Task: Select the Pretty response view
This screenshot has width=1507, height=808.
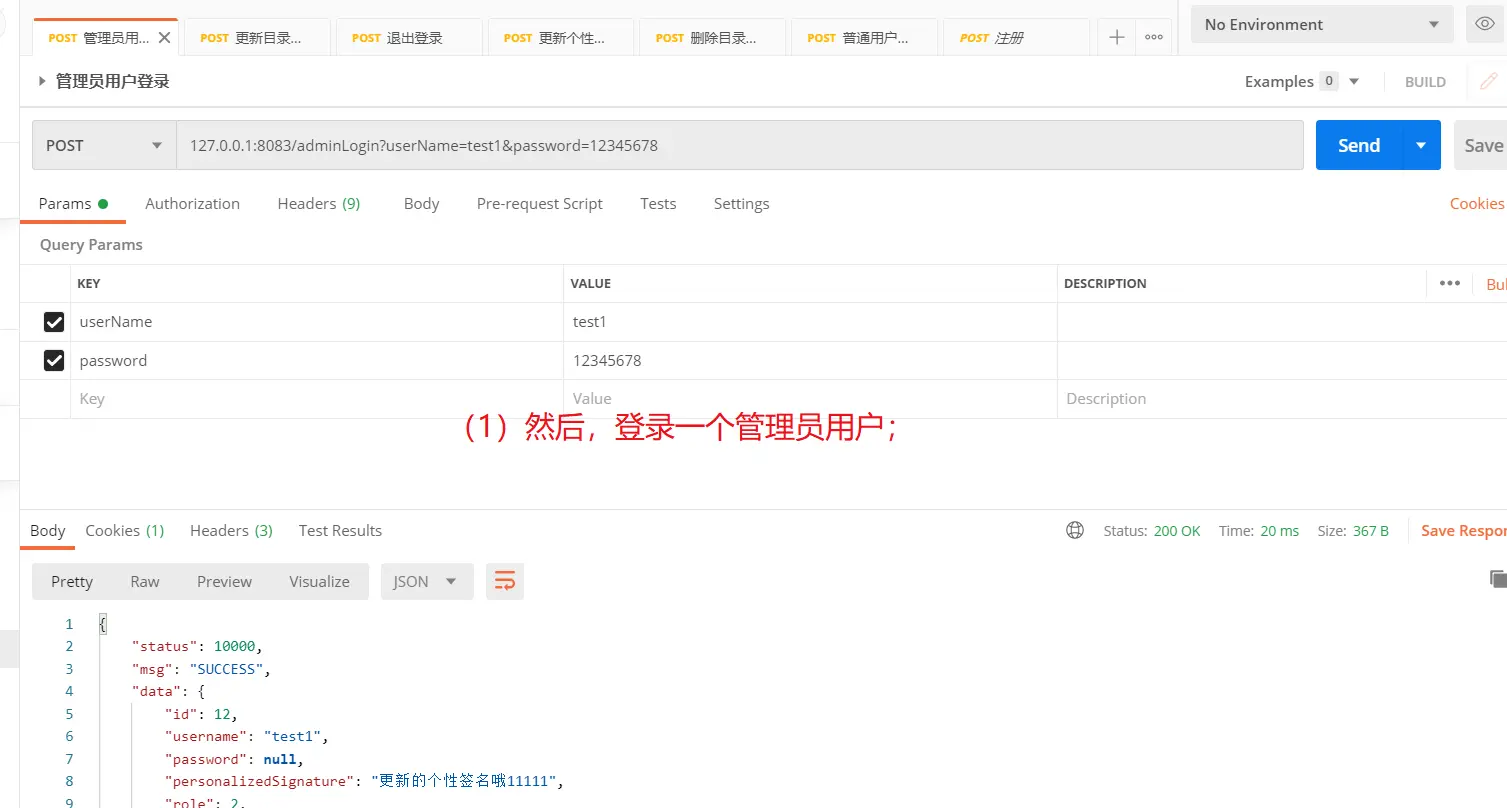Action: (72, 581)
